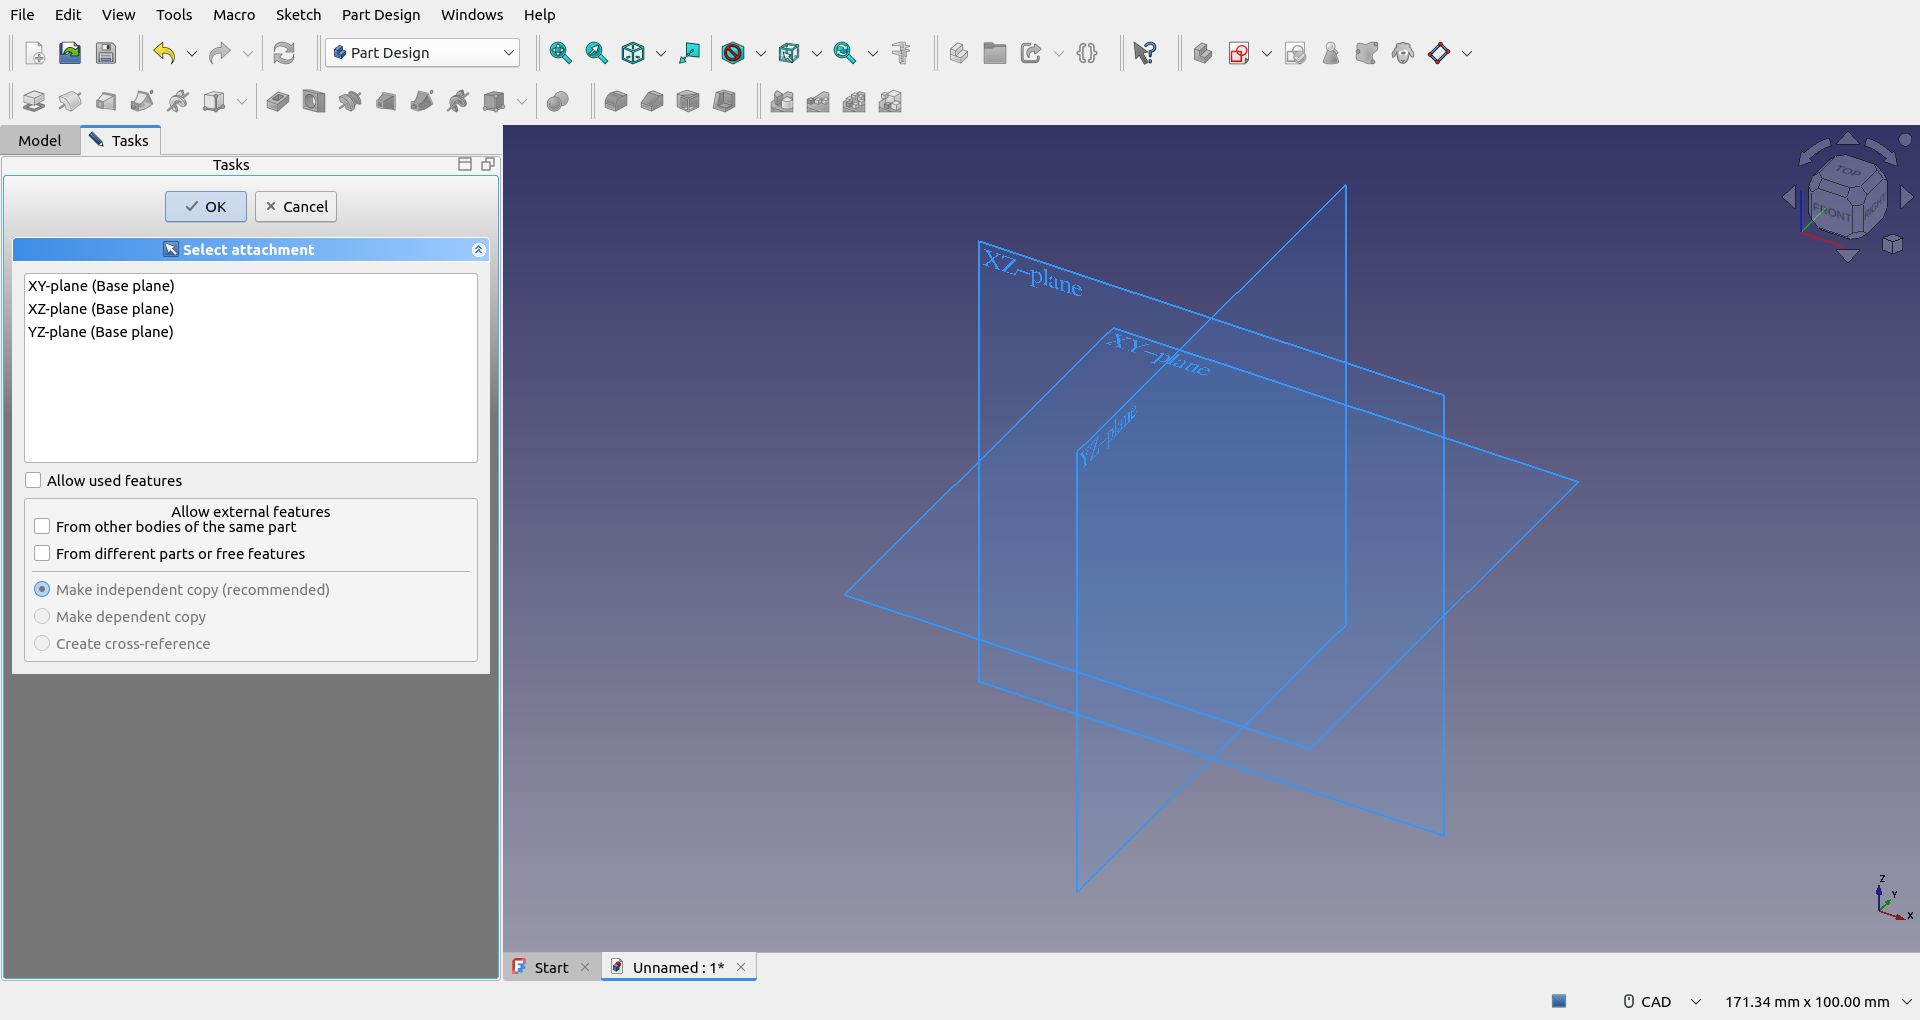Switch to the Start document tab
Viewport: 1920px width, 1020px height.
pos(551,967)
